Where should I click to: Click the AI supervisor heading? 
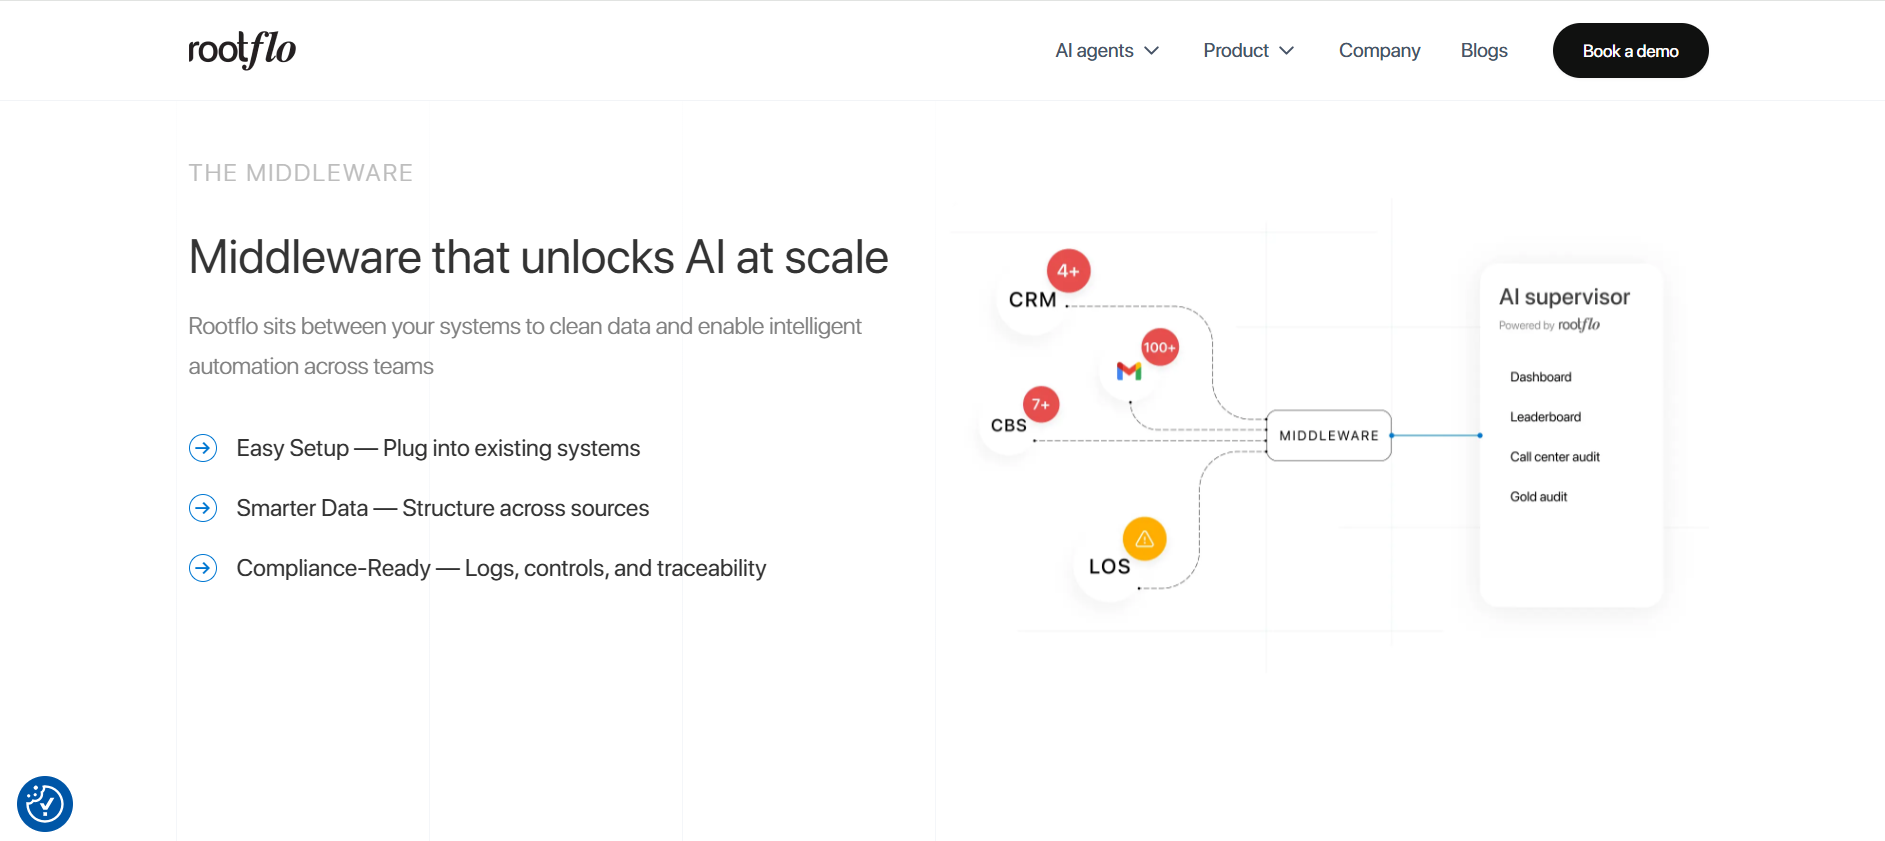tap(1564, 297)
